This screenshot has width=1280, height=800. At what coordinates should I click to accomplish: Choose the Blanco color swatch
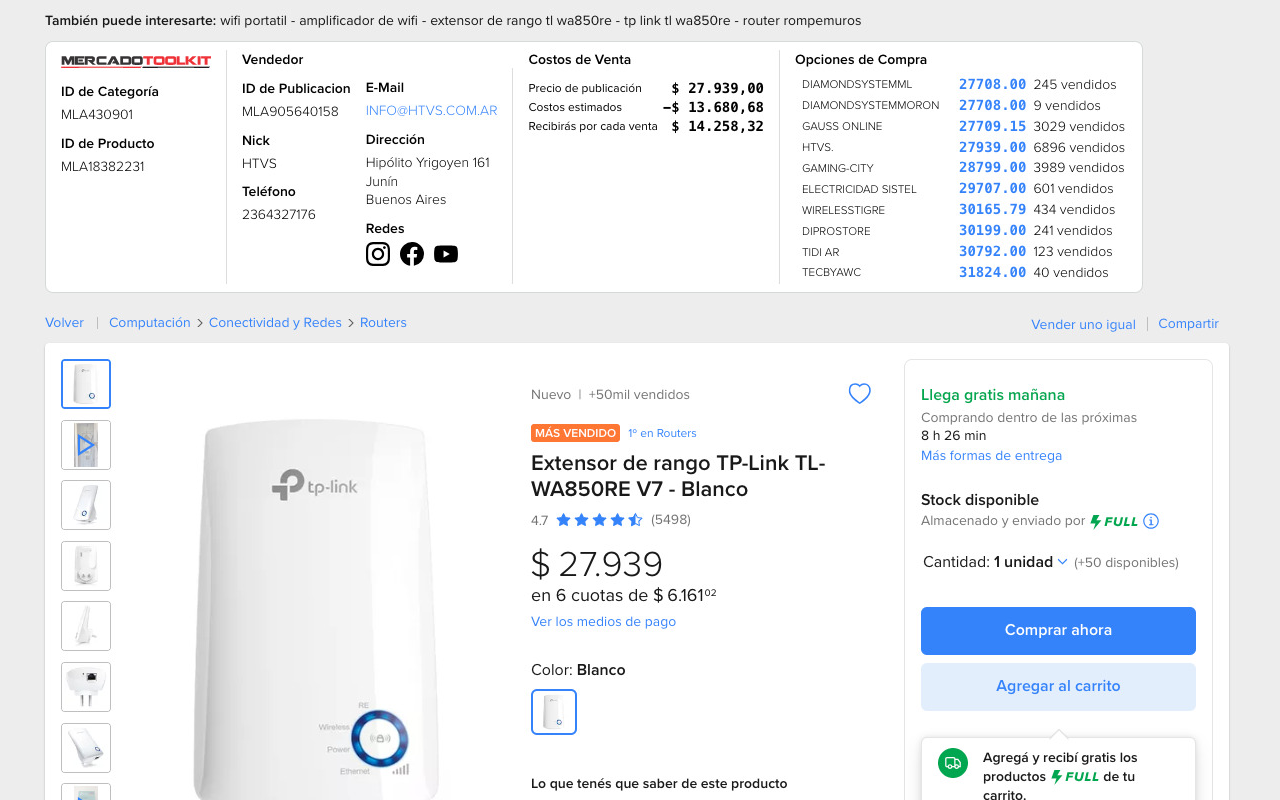pos(554,712)
